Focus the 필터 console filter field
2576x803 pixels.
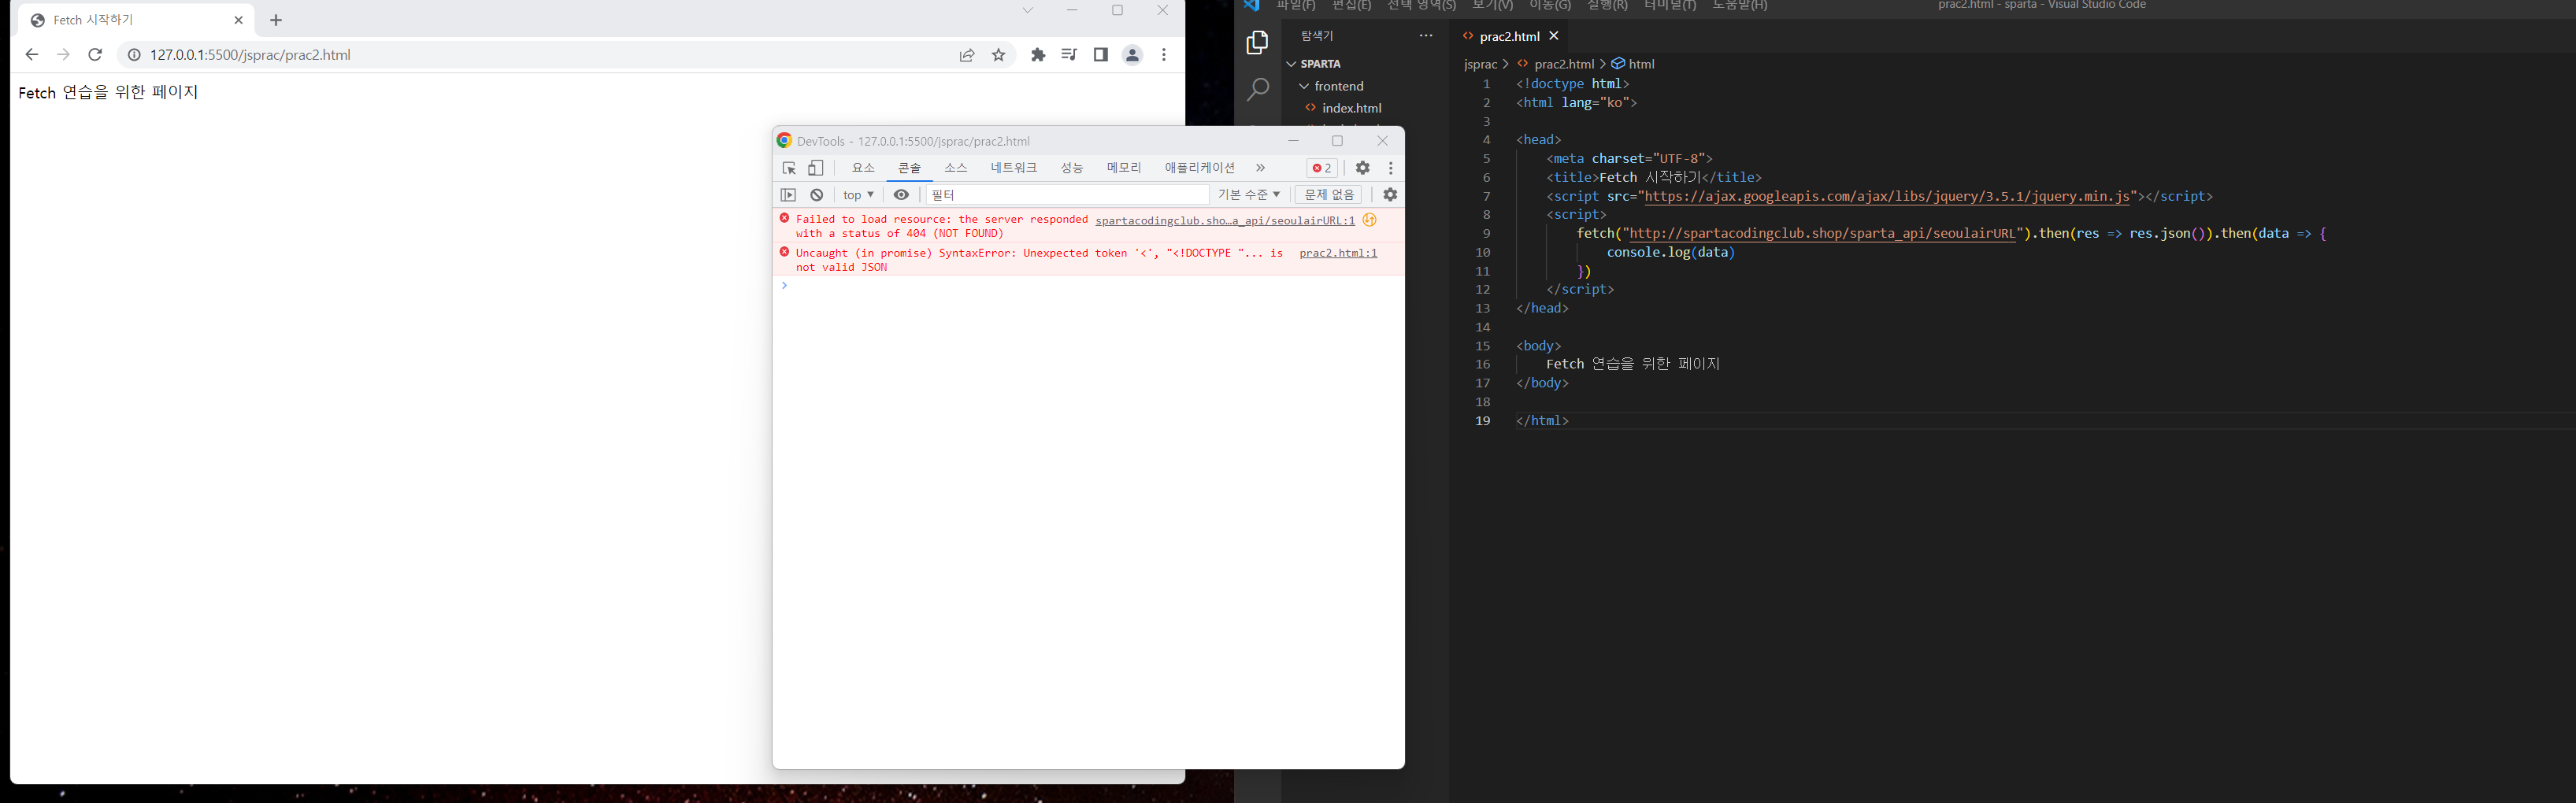point(1067,195)
